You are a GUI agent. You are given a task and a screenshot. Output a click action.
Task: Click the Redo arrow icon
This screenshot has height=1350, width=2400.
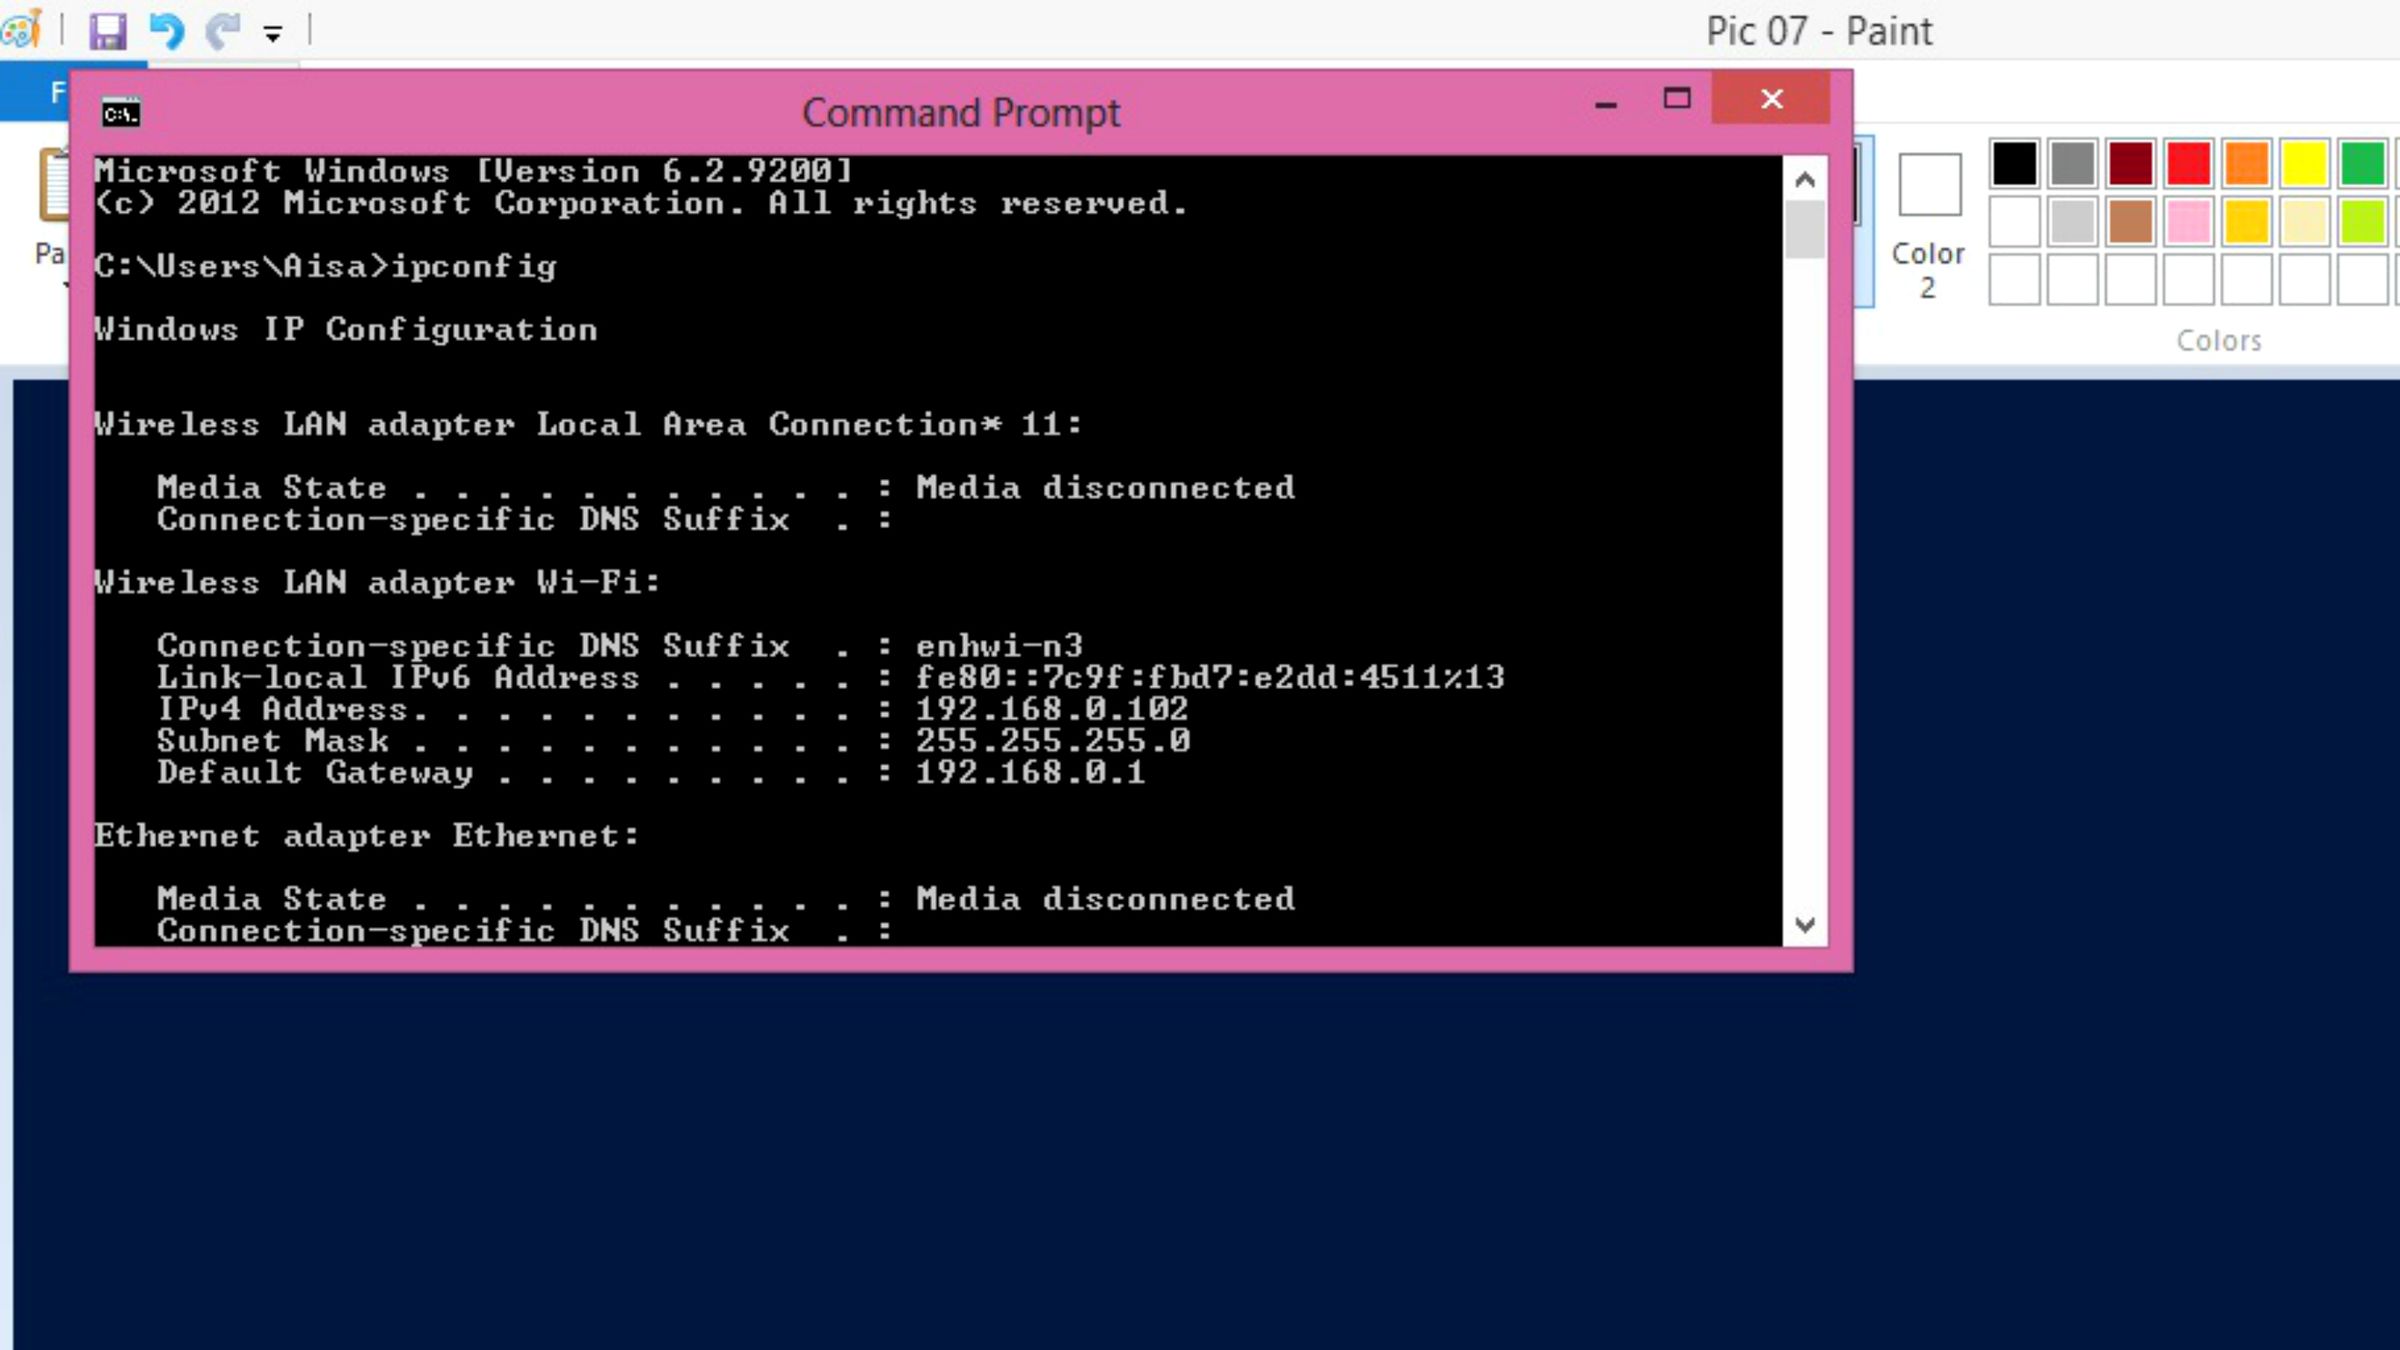point(222,31)
